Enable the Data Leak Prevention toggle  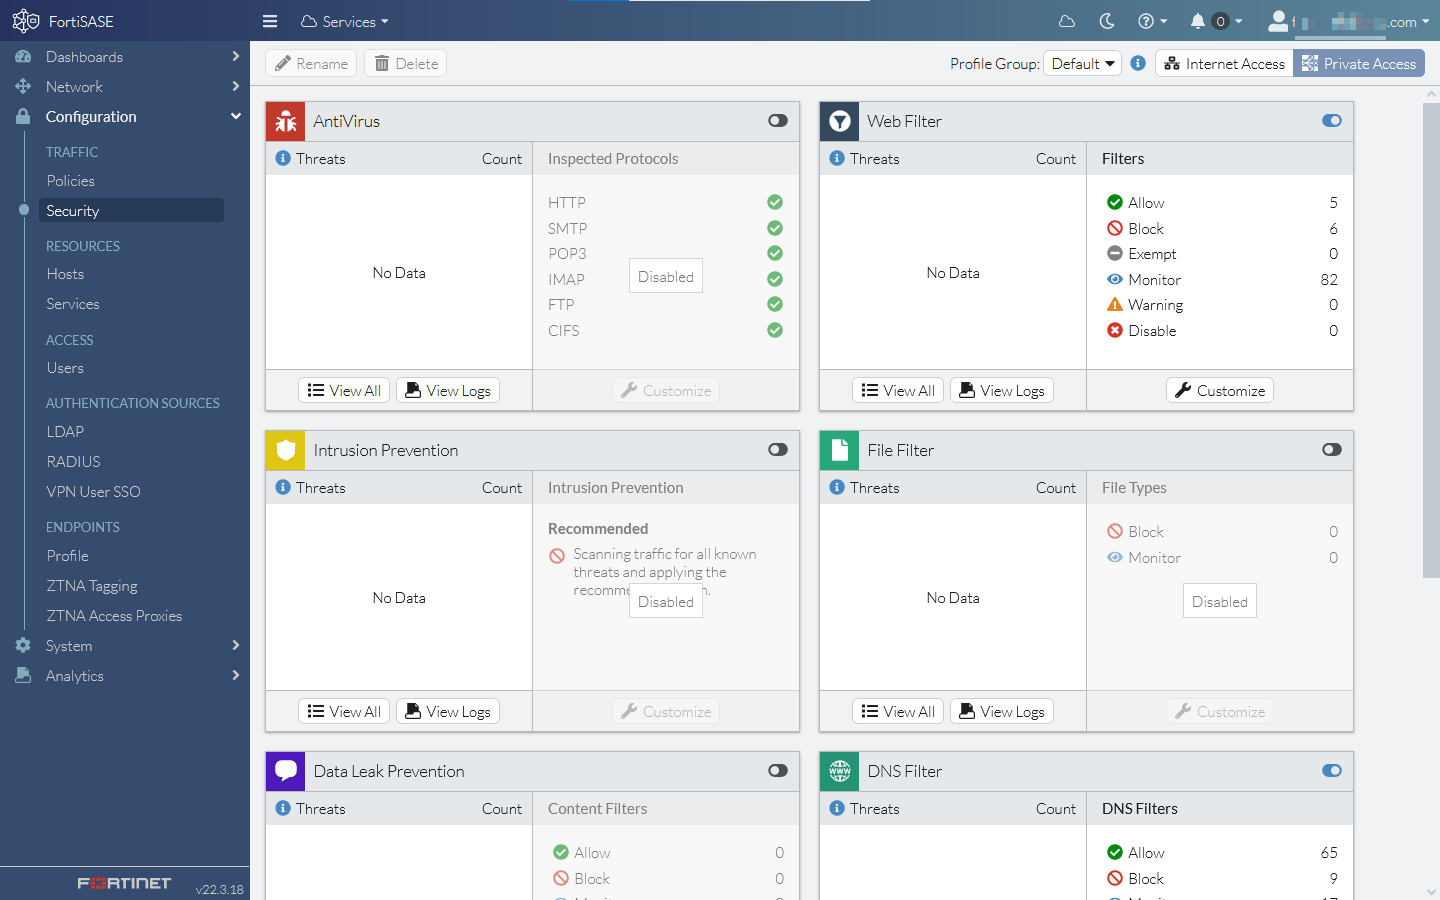point(778,770)
